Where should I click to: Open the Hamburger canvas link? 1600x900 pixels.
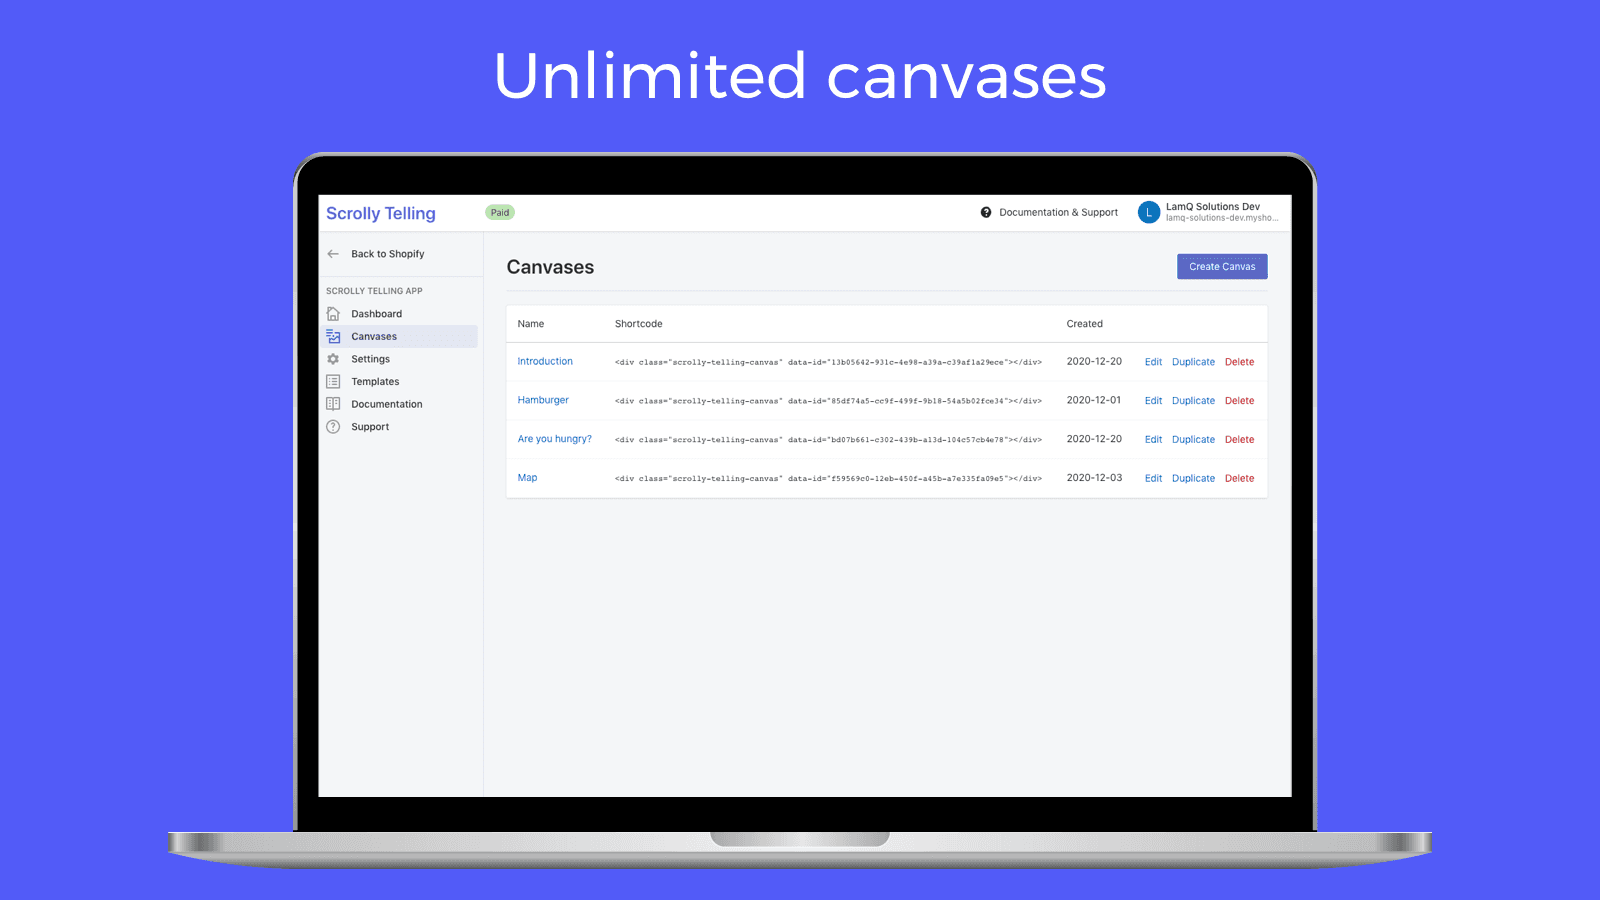tap(543, 399)
